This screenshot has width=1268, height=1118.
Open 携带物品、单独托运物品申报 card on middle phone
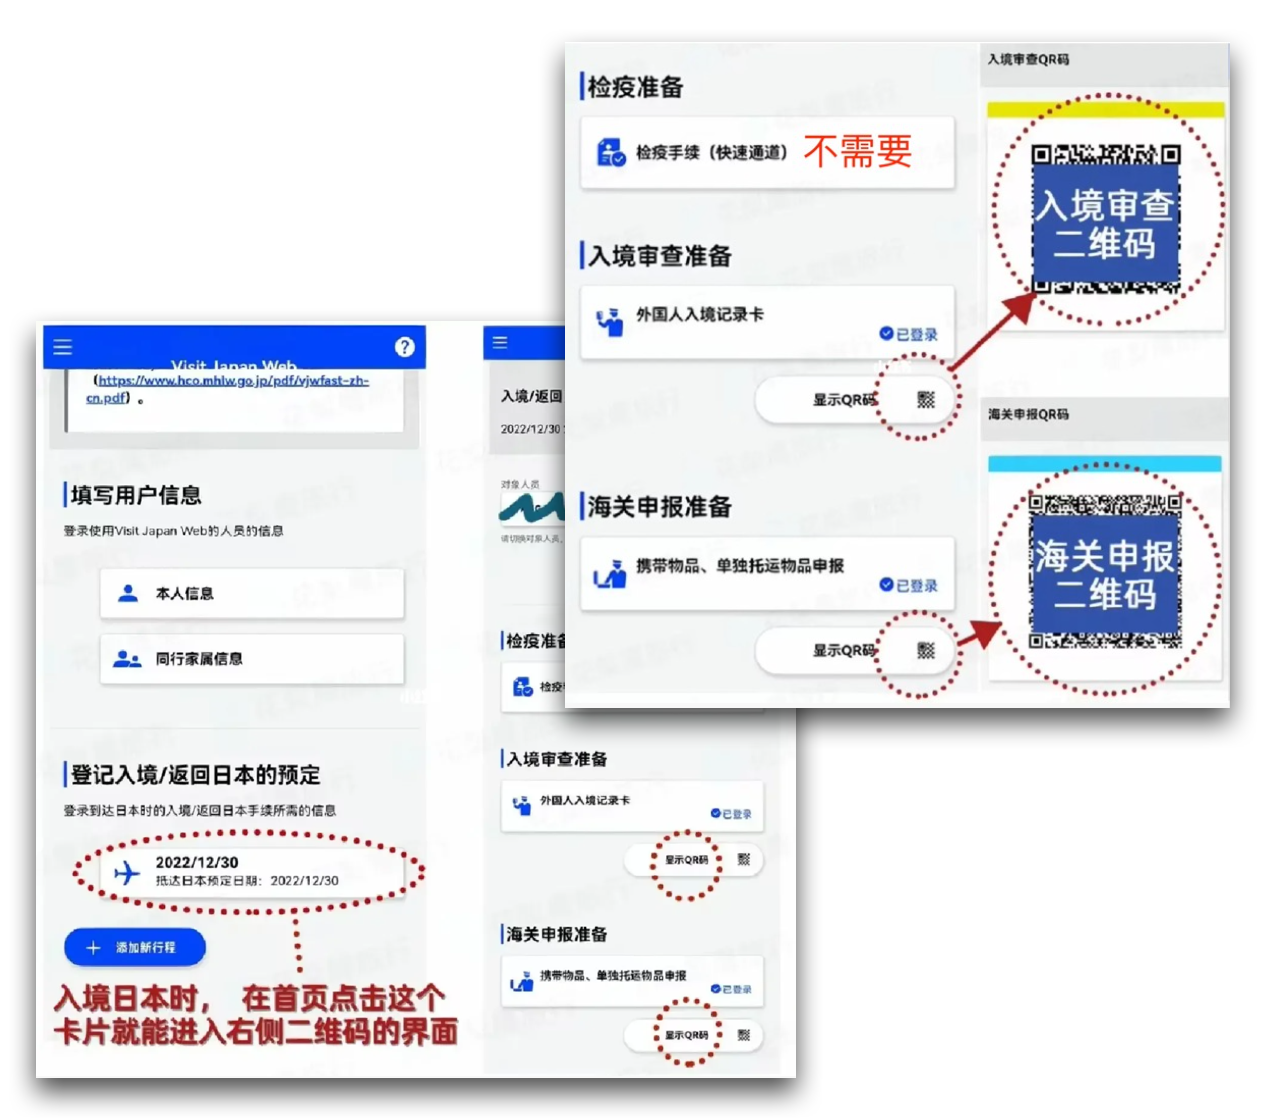632,981
